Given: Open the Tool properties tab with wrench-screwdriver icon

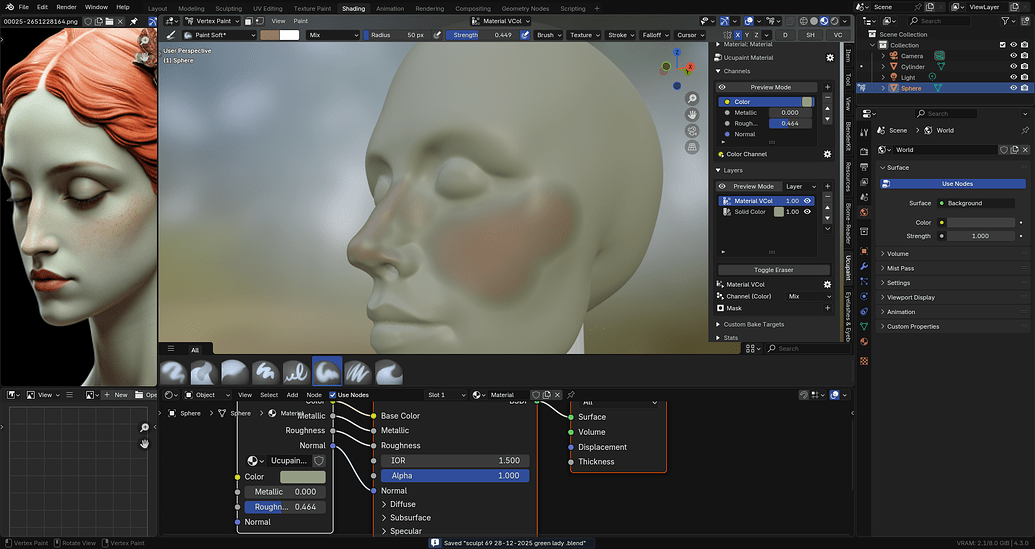Looking at the screenshot, I should [x=864, y=133].
